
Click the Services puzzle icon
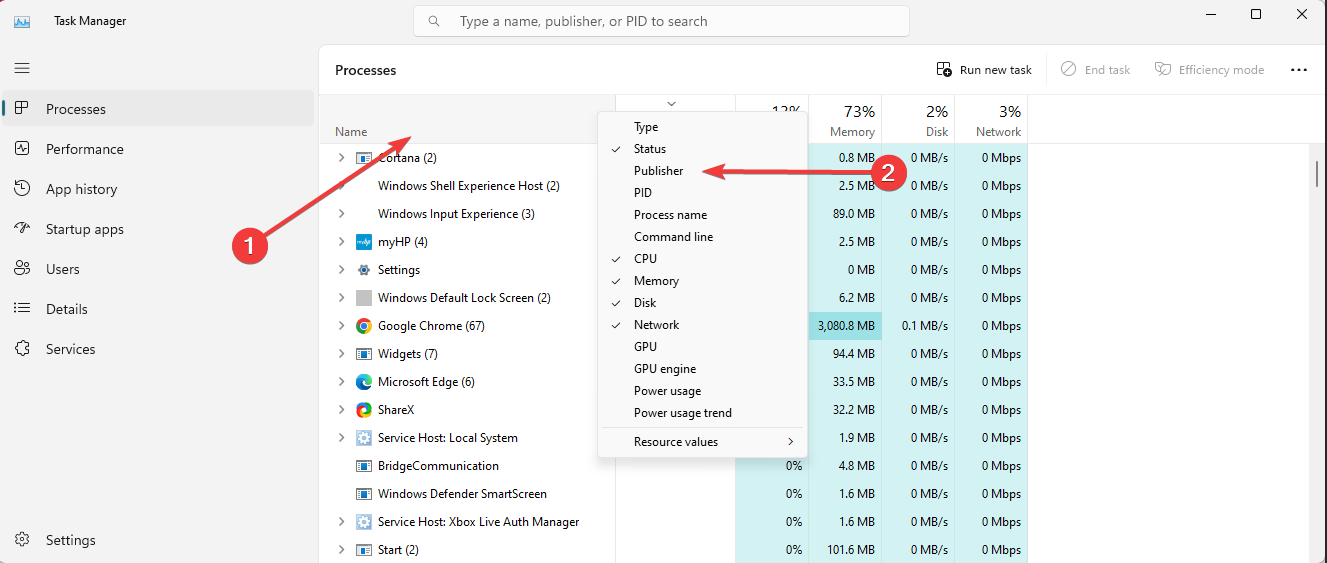tap(22, 348)
